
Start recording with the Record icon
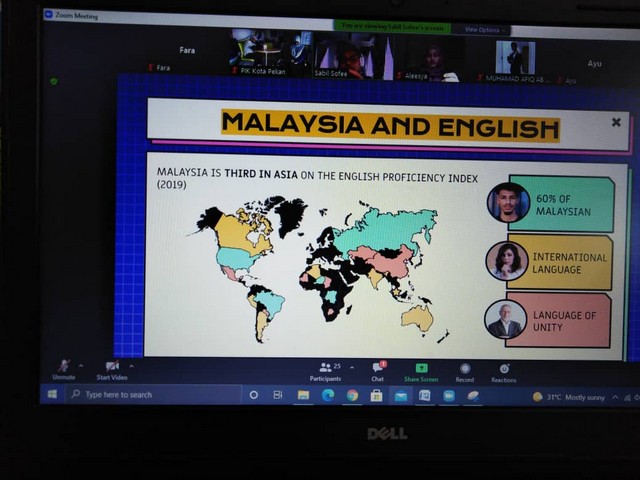[465, 370]
